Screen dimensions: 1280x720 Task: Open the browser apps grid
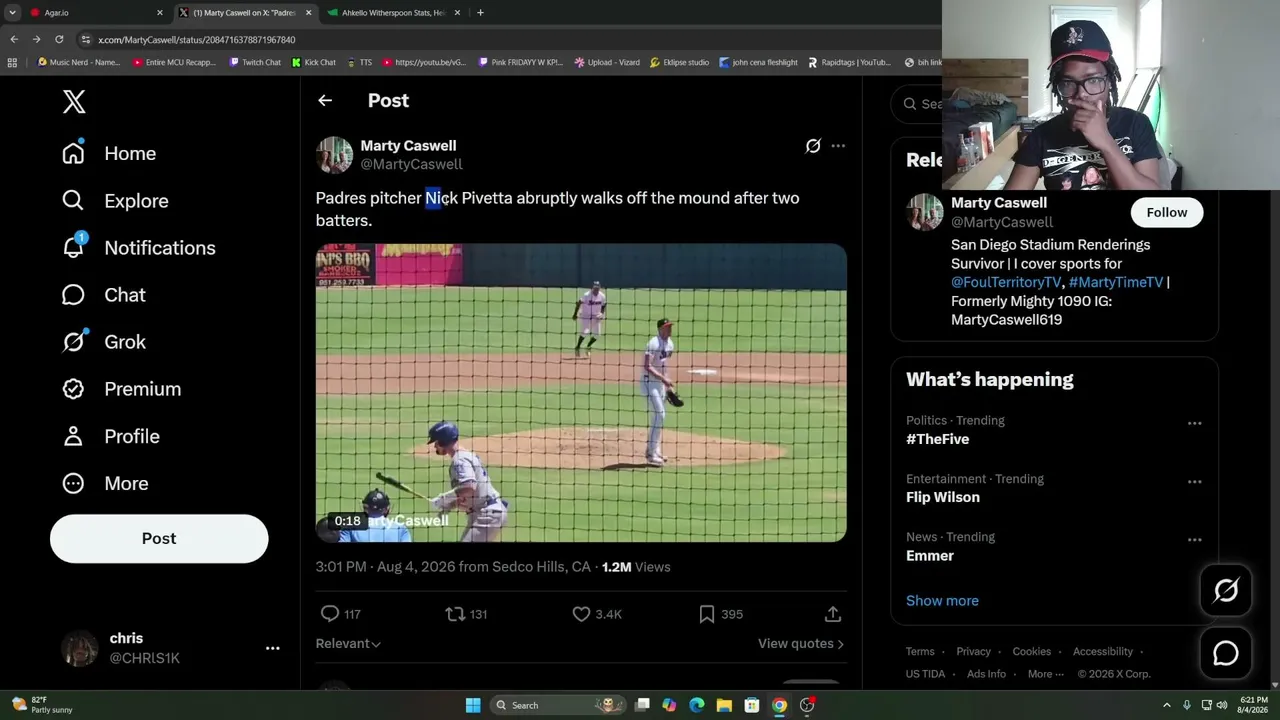point(12,62)
